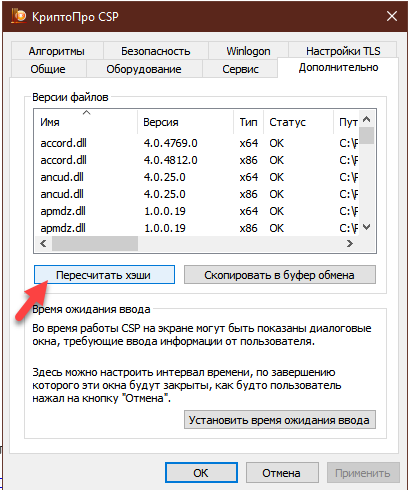Select the apmdz.dll x86 row
The height and width of the screenshot is (490, 408).
[197, 228]
